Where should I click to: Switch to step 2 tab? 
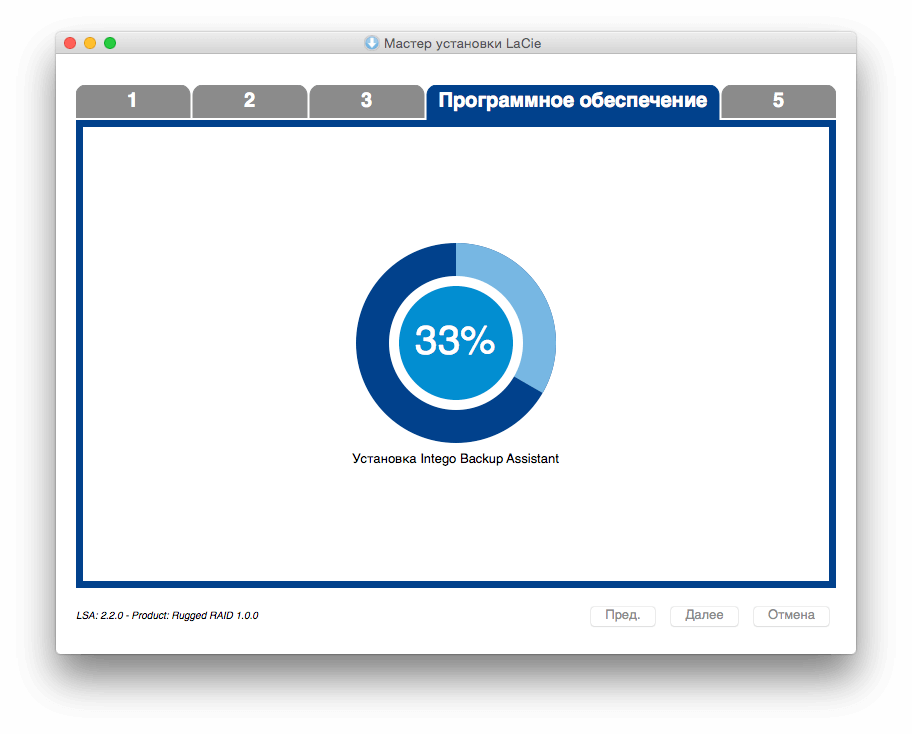click(250, 101)
